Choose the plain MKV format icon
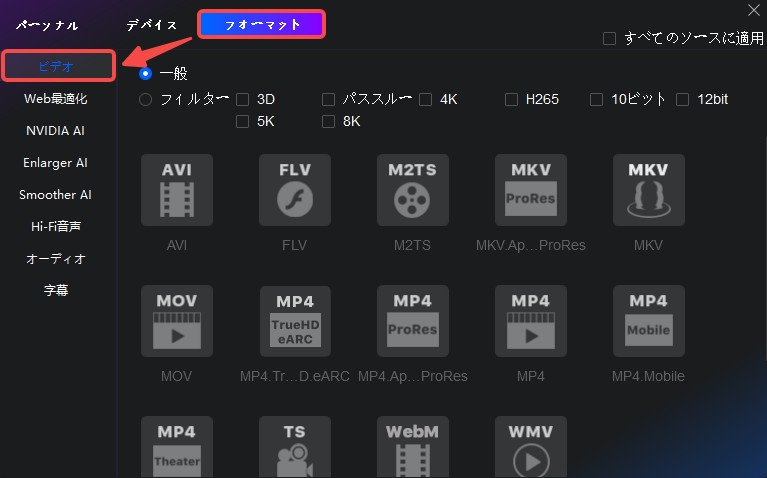 coord(649,190)
